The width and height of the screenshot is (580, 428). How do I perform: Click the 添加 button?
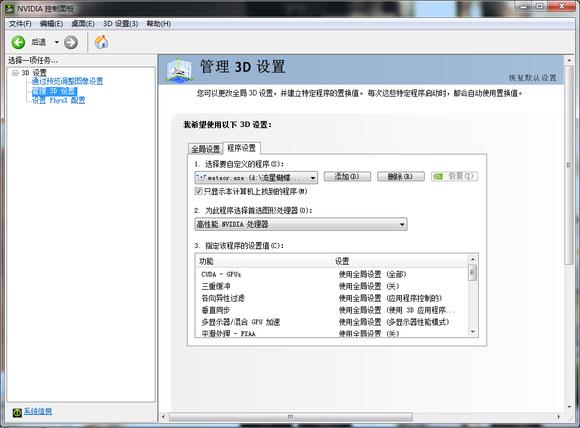coord(347,176)
